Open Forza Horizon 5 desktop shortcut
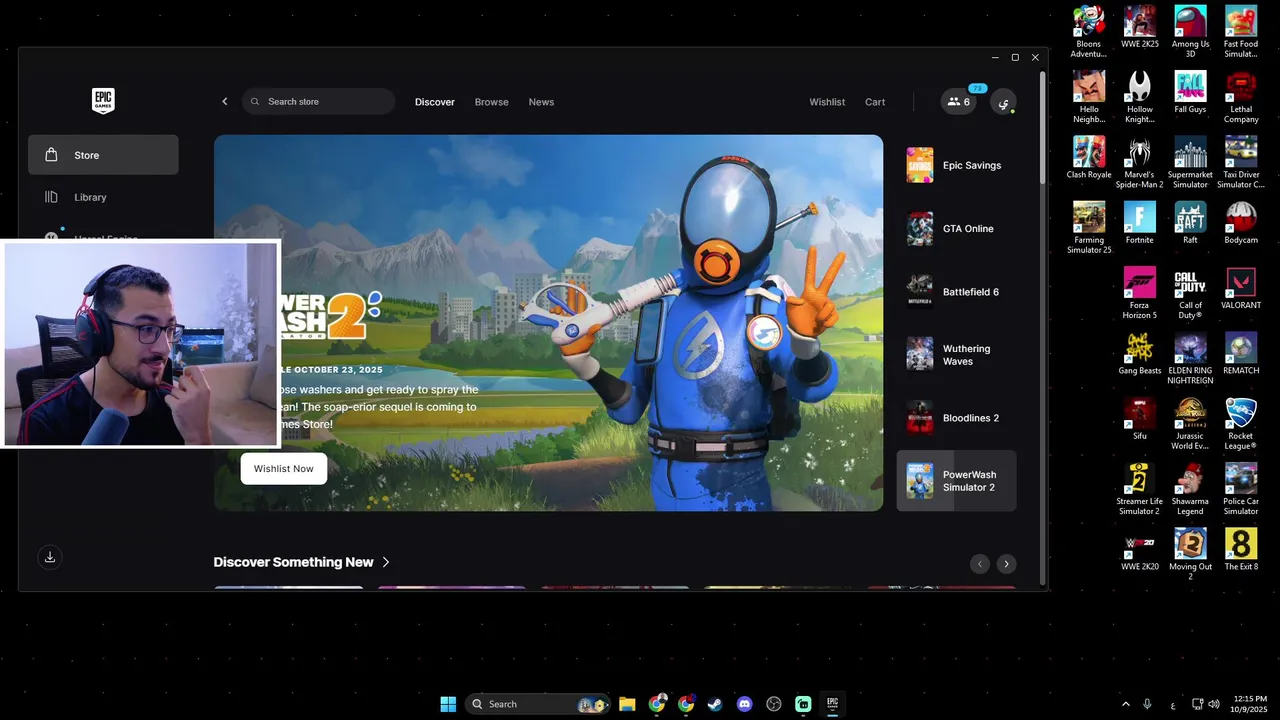 tap(1140, 293)
